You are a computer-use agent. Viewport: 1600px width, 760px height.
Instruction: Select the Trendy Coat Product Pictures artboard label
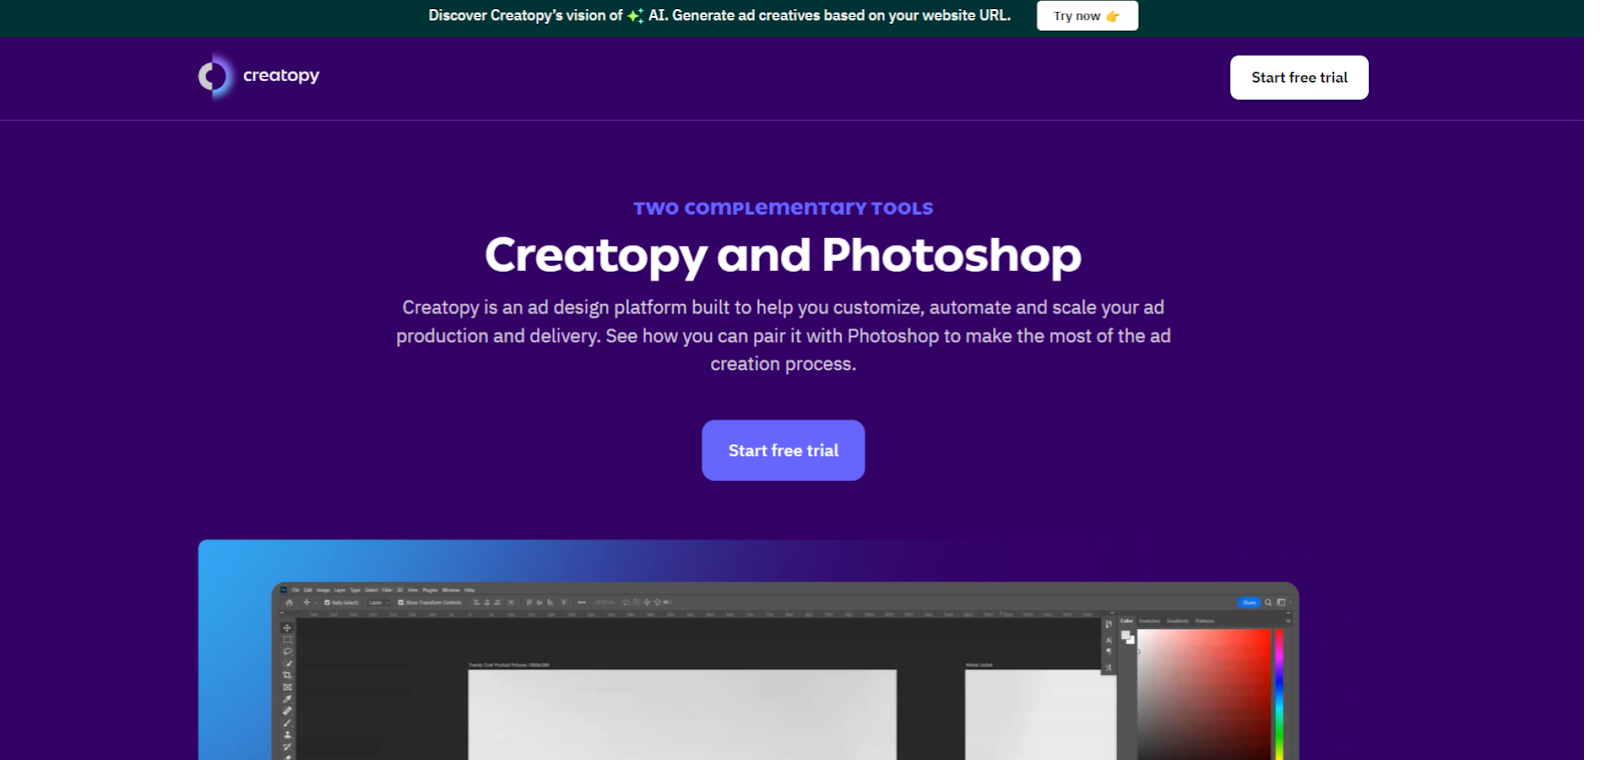(509, 665)
